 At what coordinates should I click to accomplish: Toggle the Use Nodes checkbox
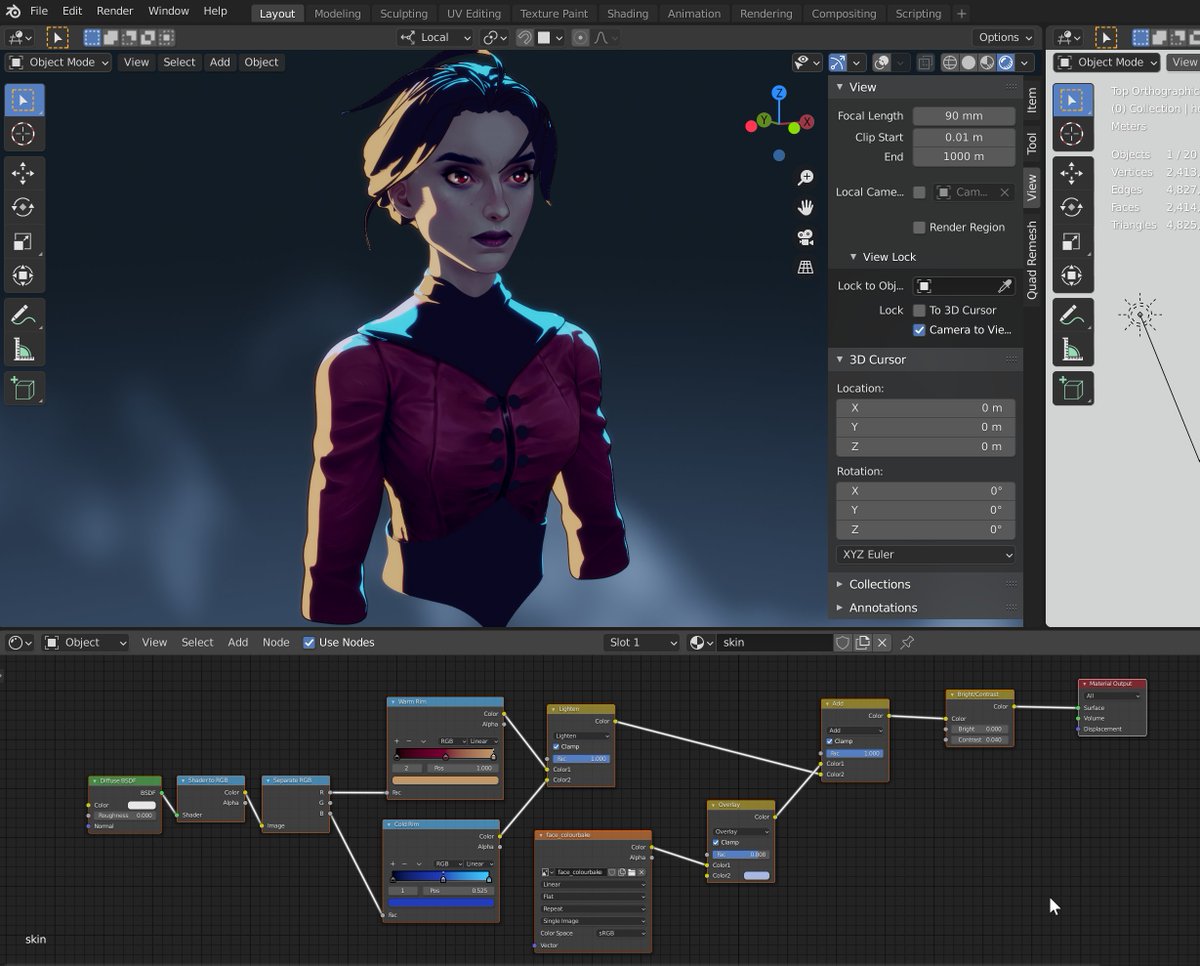[309, 642]
